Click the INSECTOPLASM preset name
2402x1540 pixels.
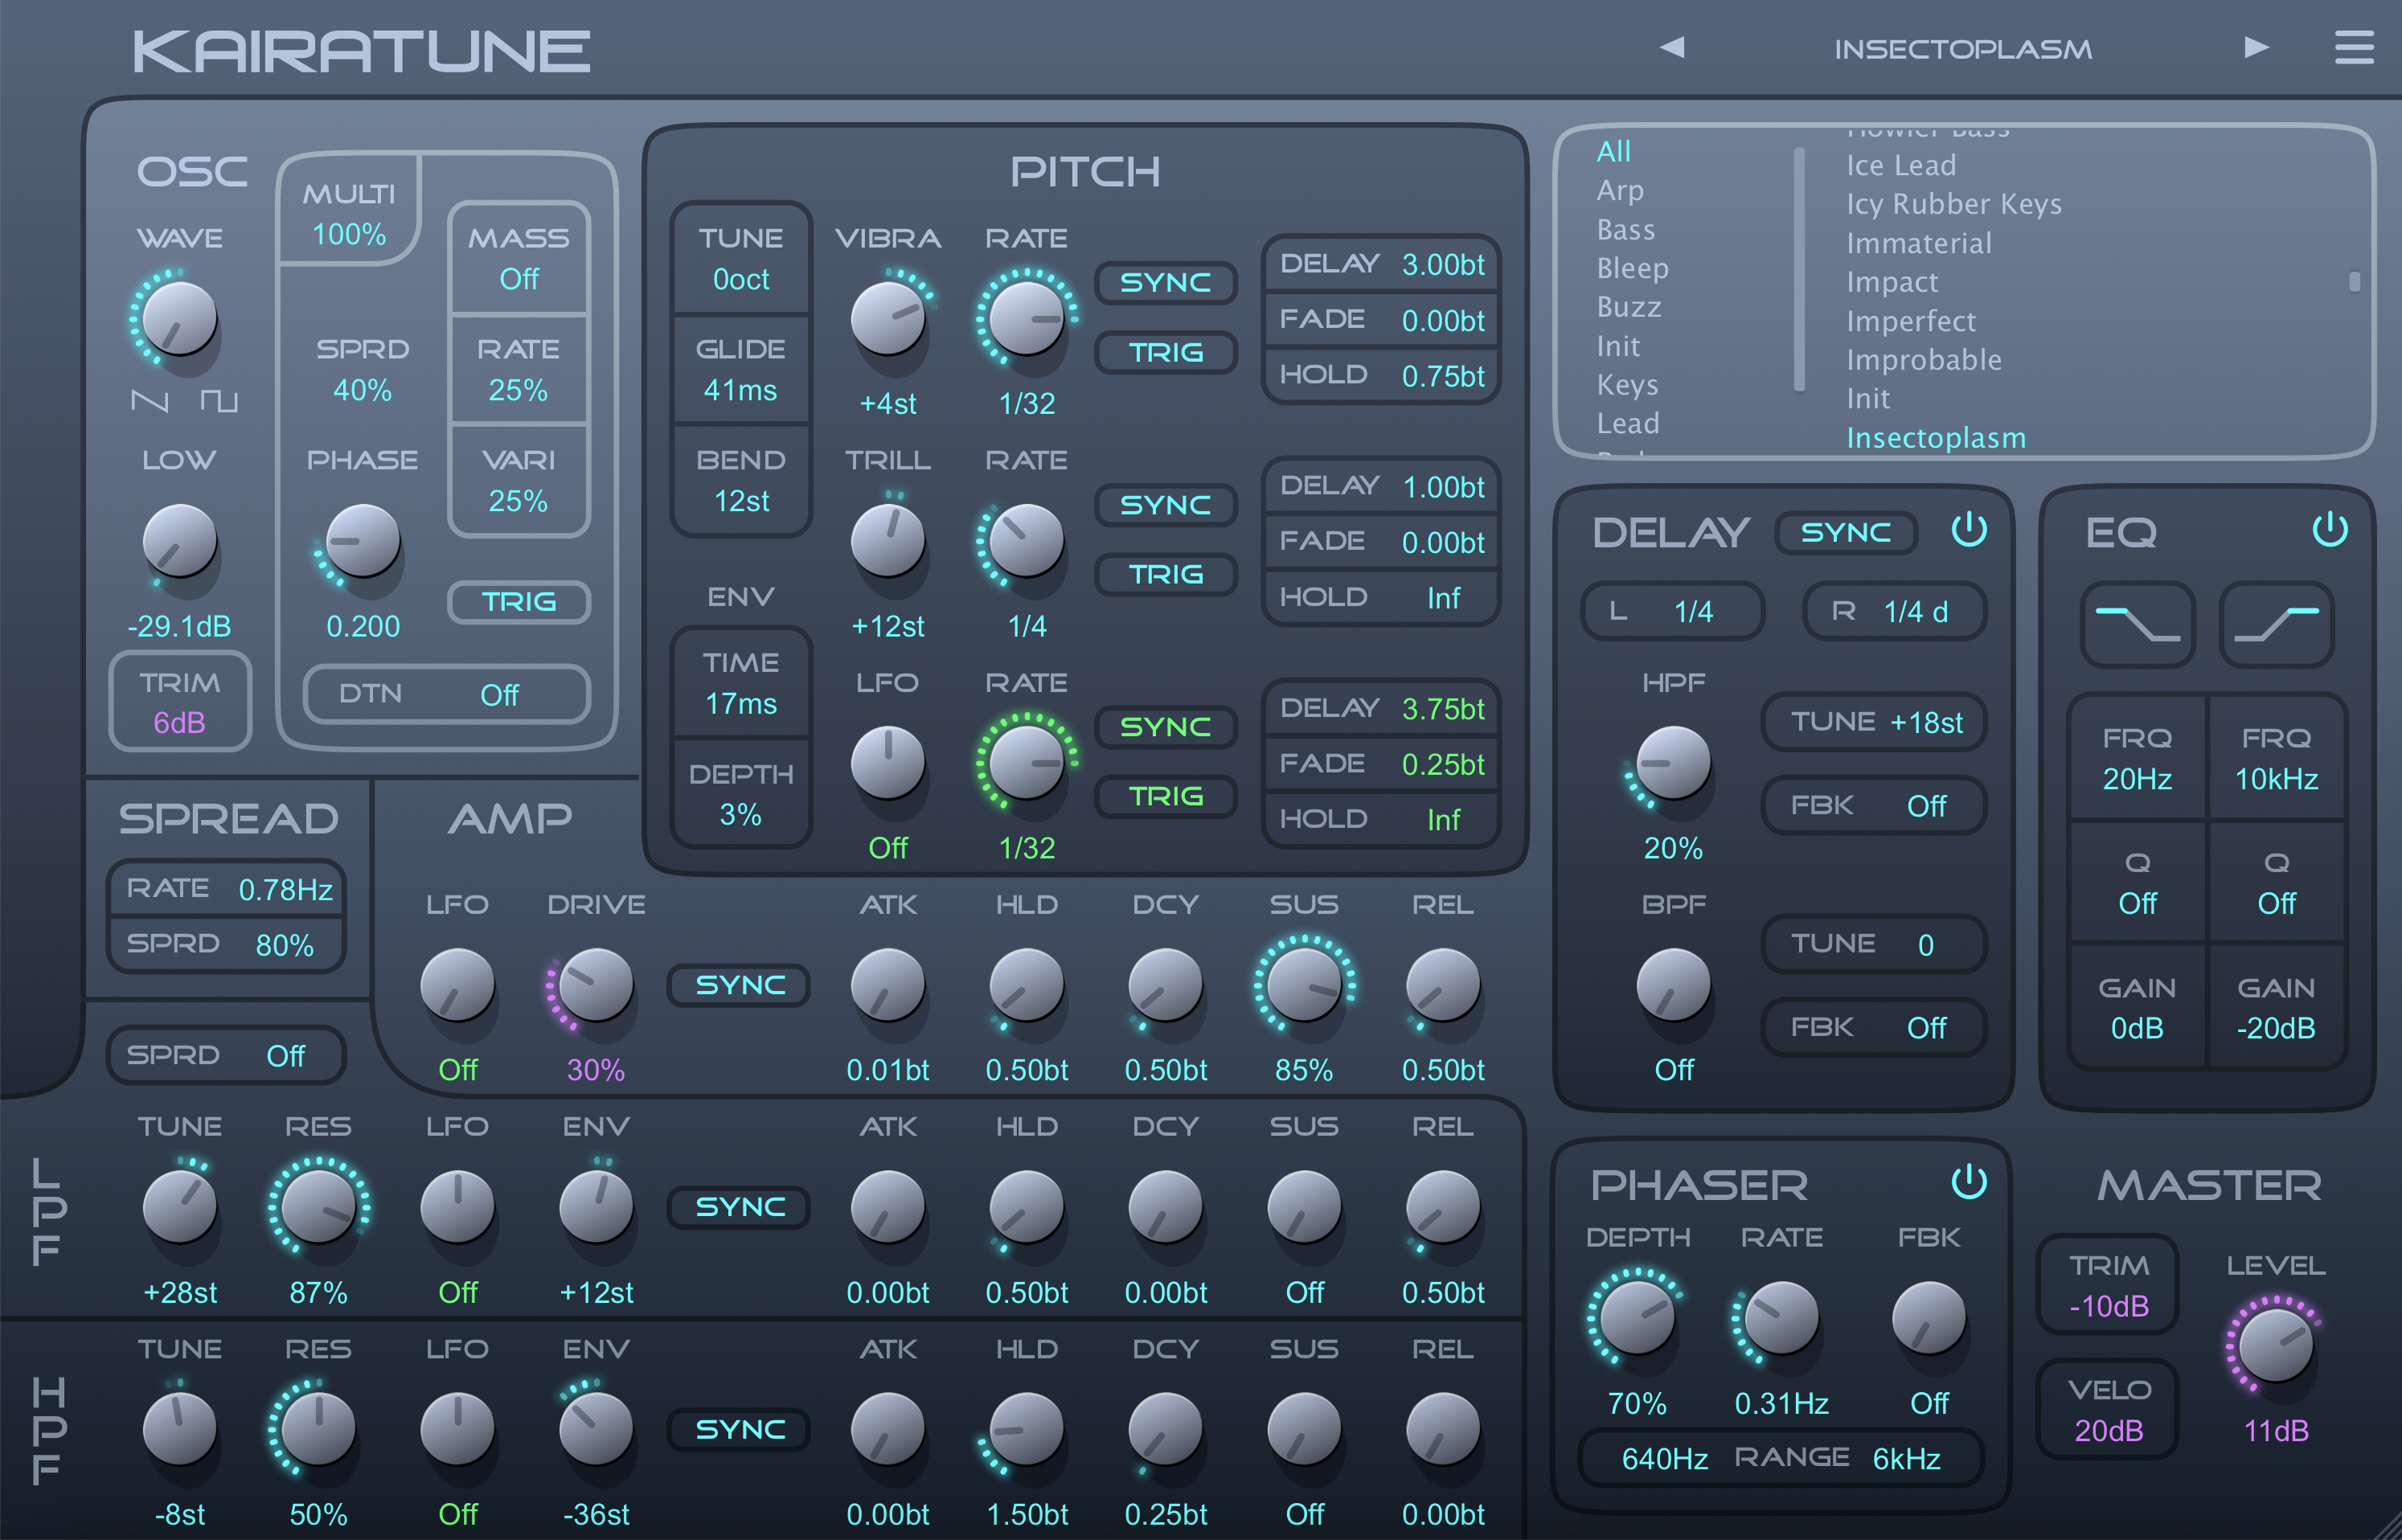pyautogui.click(x=1962, y=49)
